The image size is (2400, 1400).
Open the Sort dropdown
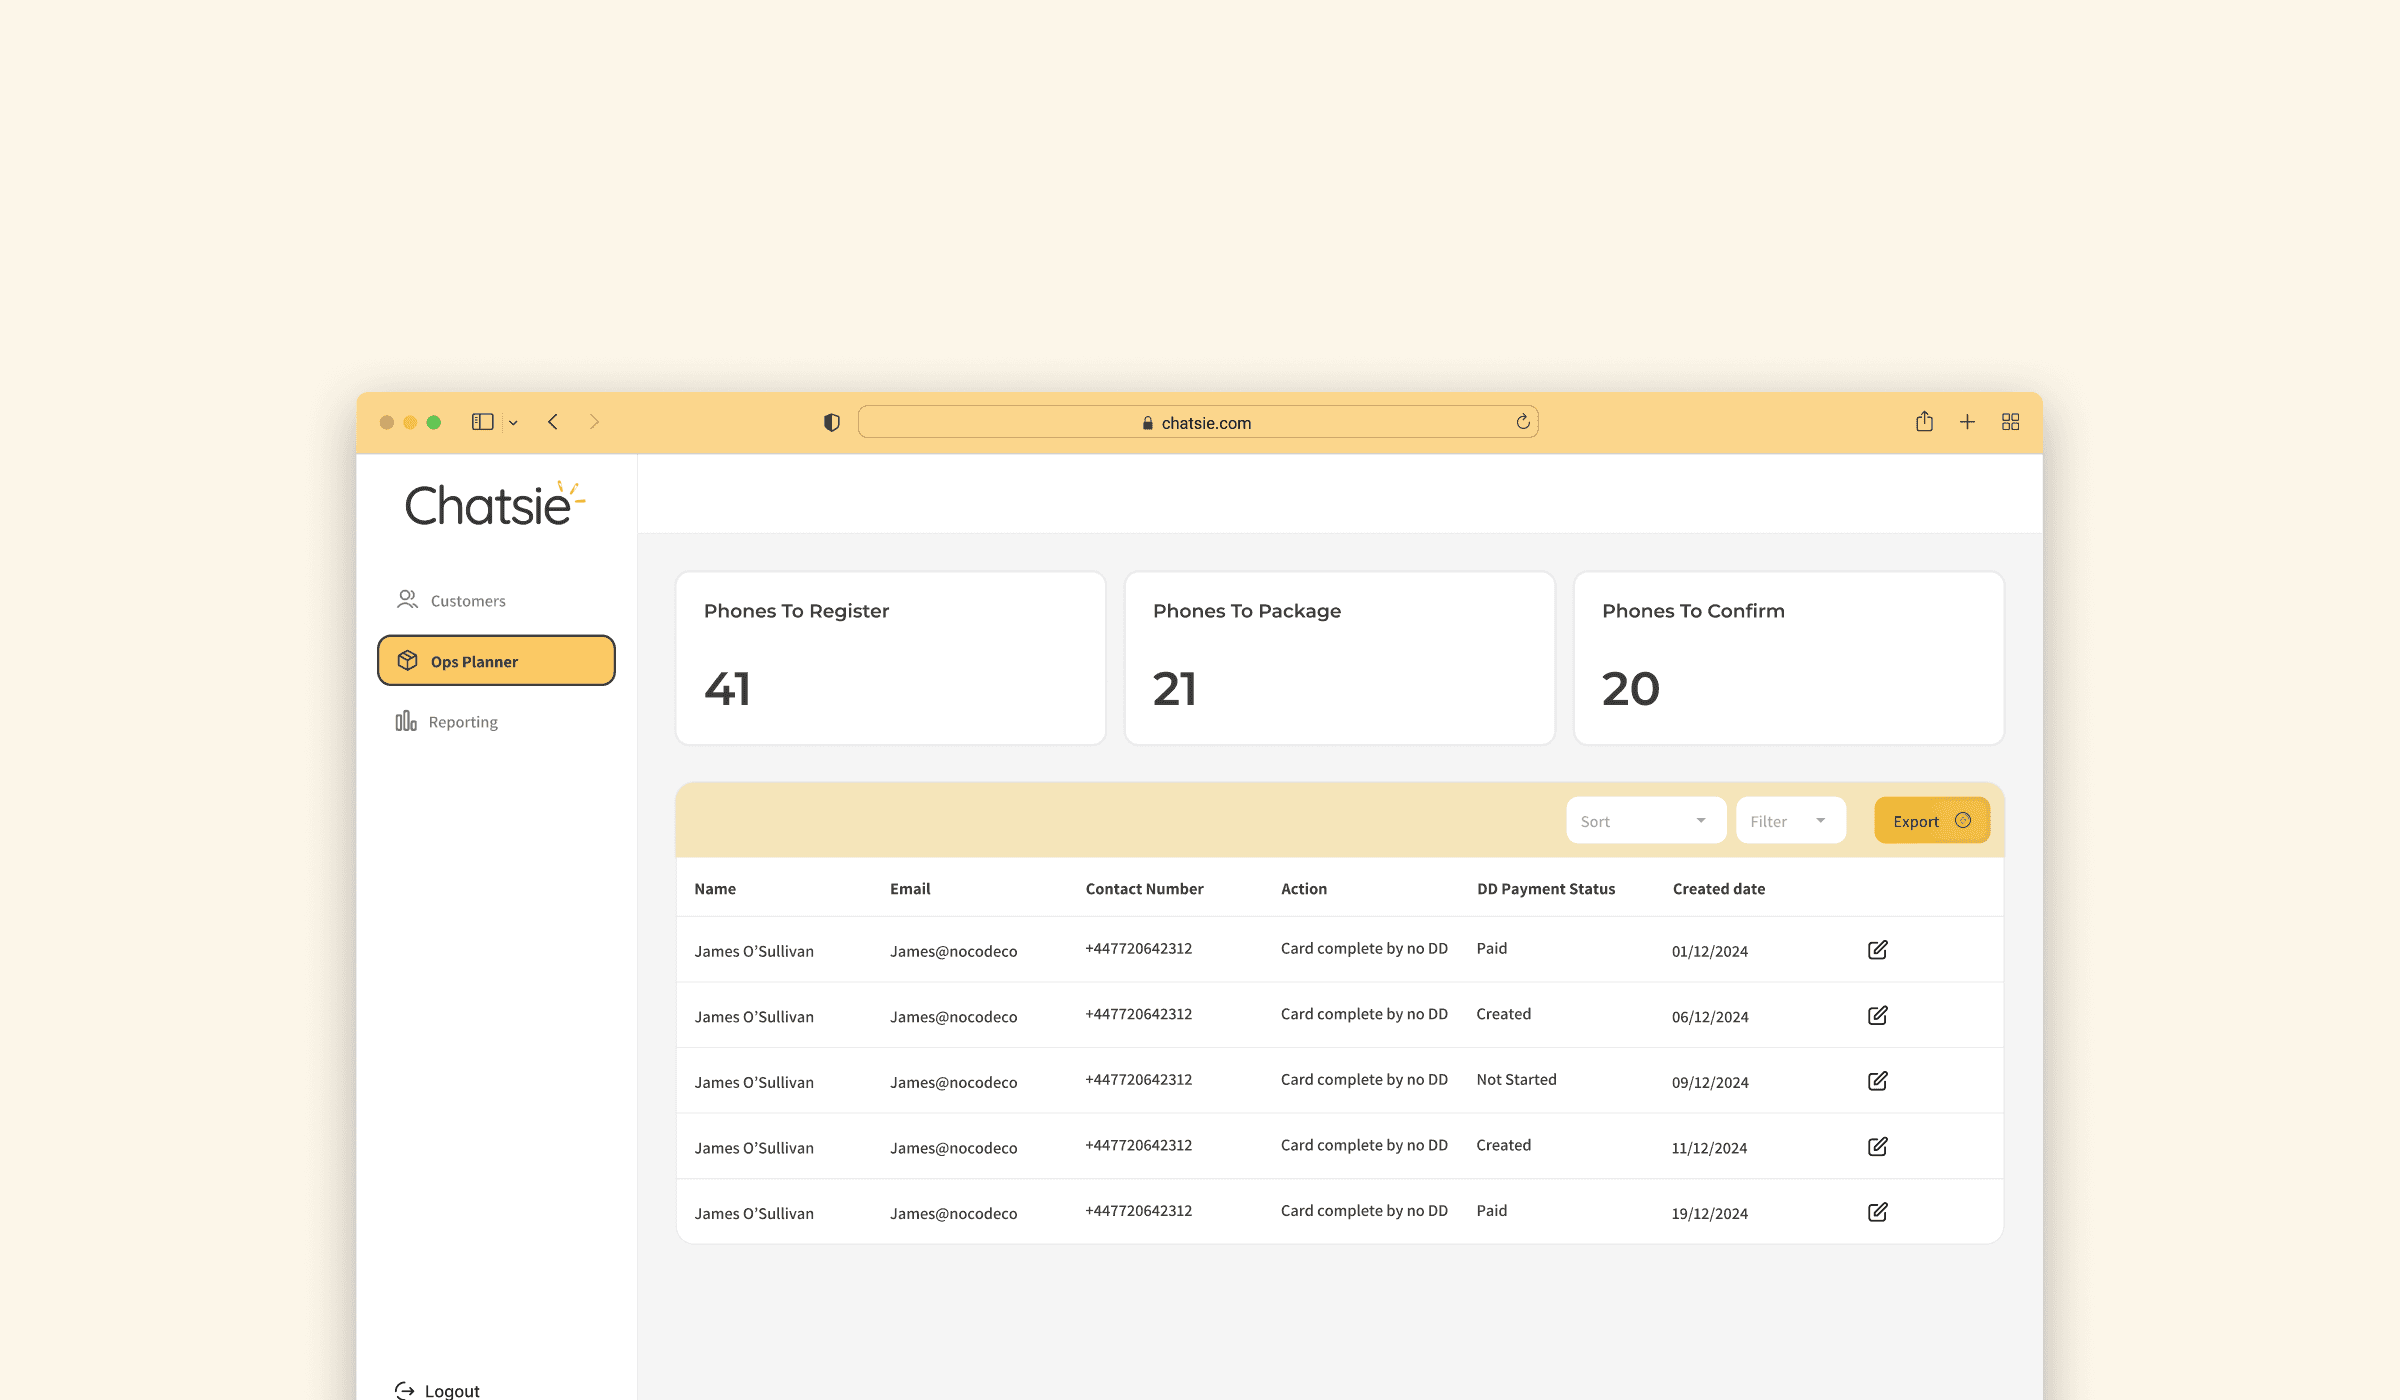pyautogui.click(x=1645, y=821)
